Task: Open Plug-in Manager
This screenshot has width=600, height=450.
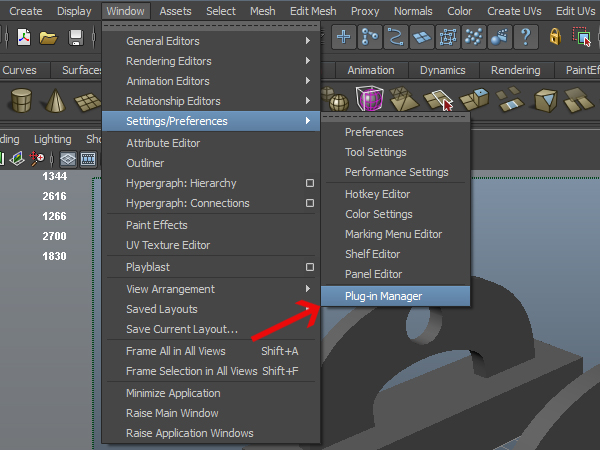Action: pos(395,296)
